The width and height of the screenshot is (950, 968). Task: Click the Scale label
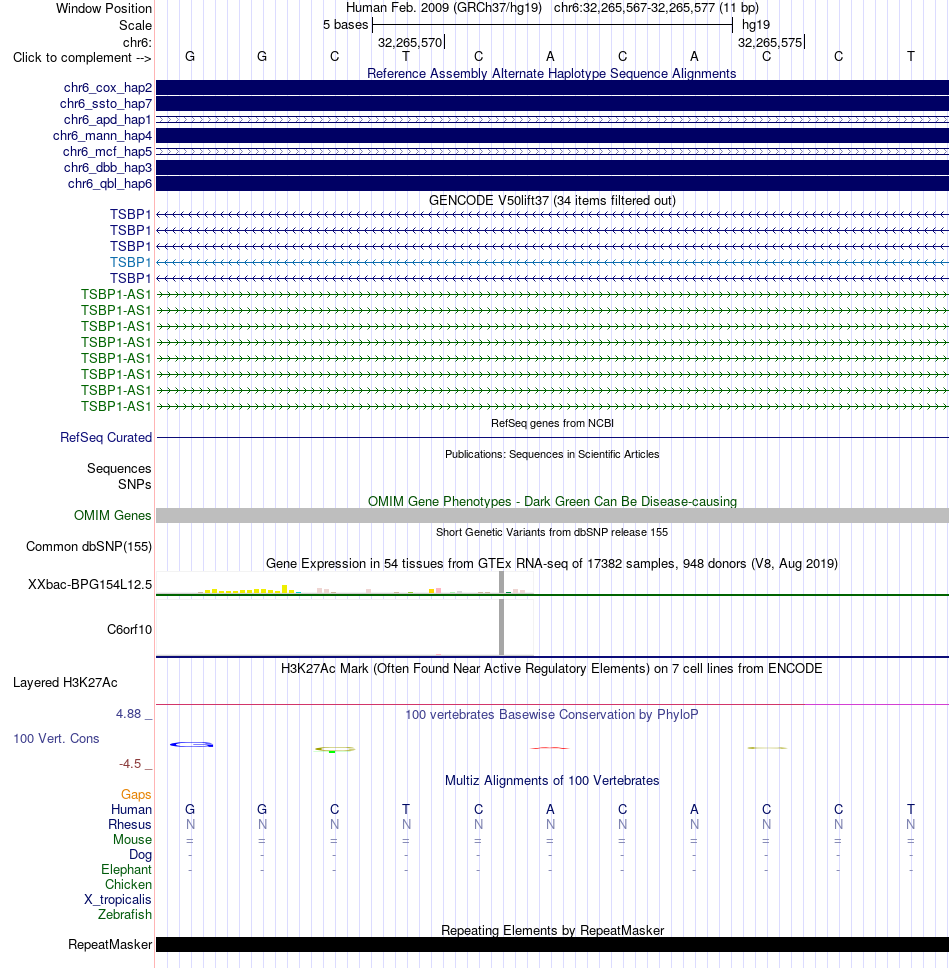point(135,25)
